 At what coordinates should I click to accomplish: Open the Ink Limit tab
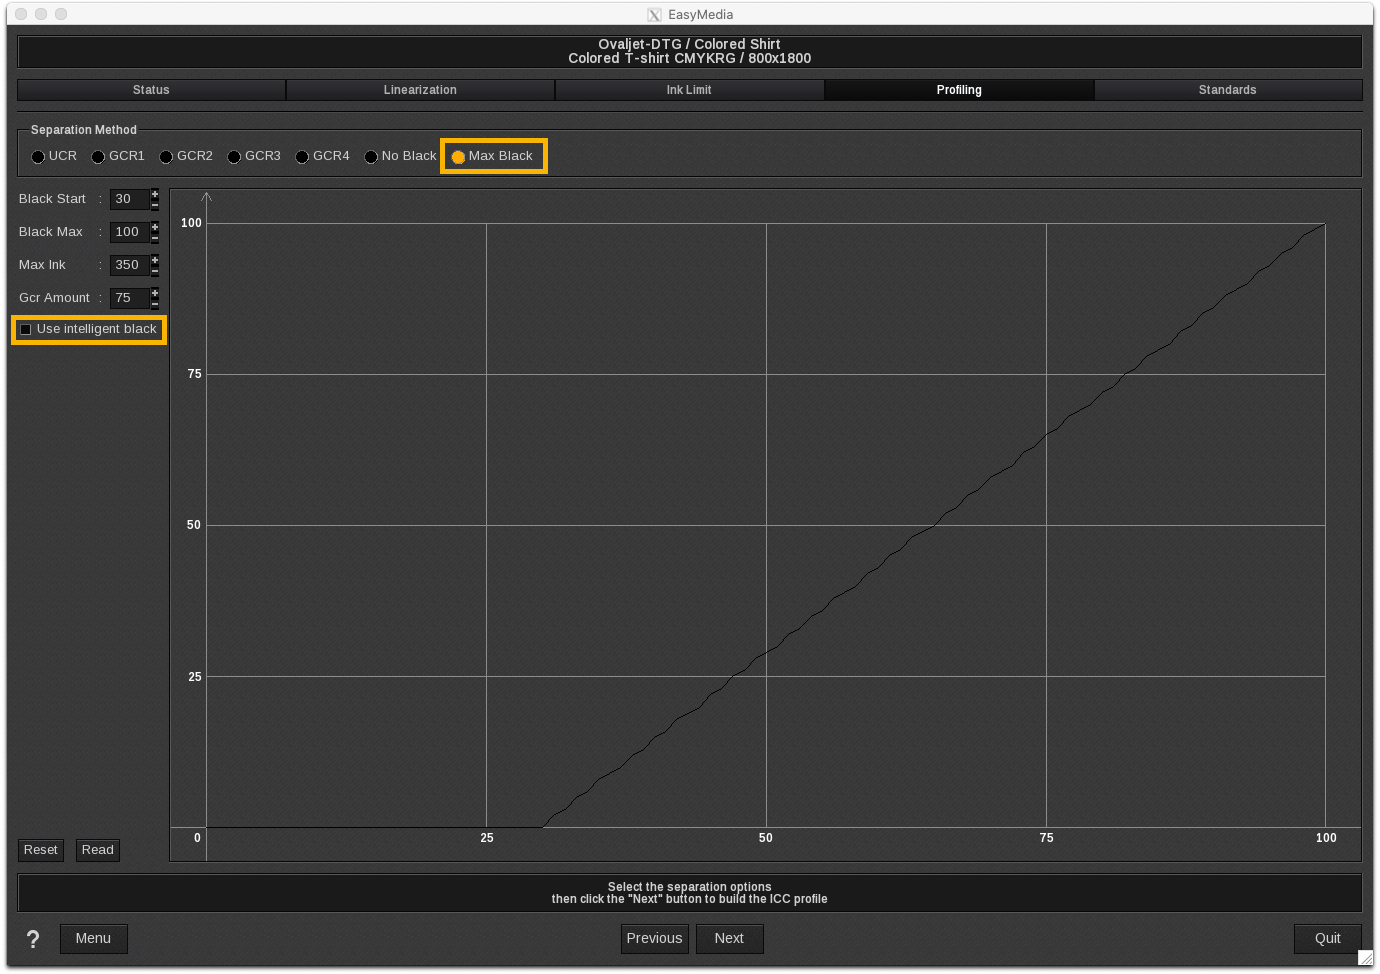pyautogui.click(x=689, y=90)
